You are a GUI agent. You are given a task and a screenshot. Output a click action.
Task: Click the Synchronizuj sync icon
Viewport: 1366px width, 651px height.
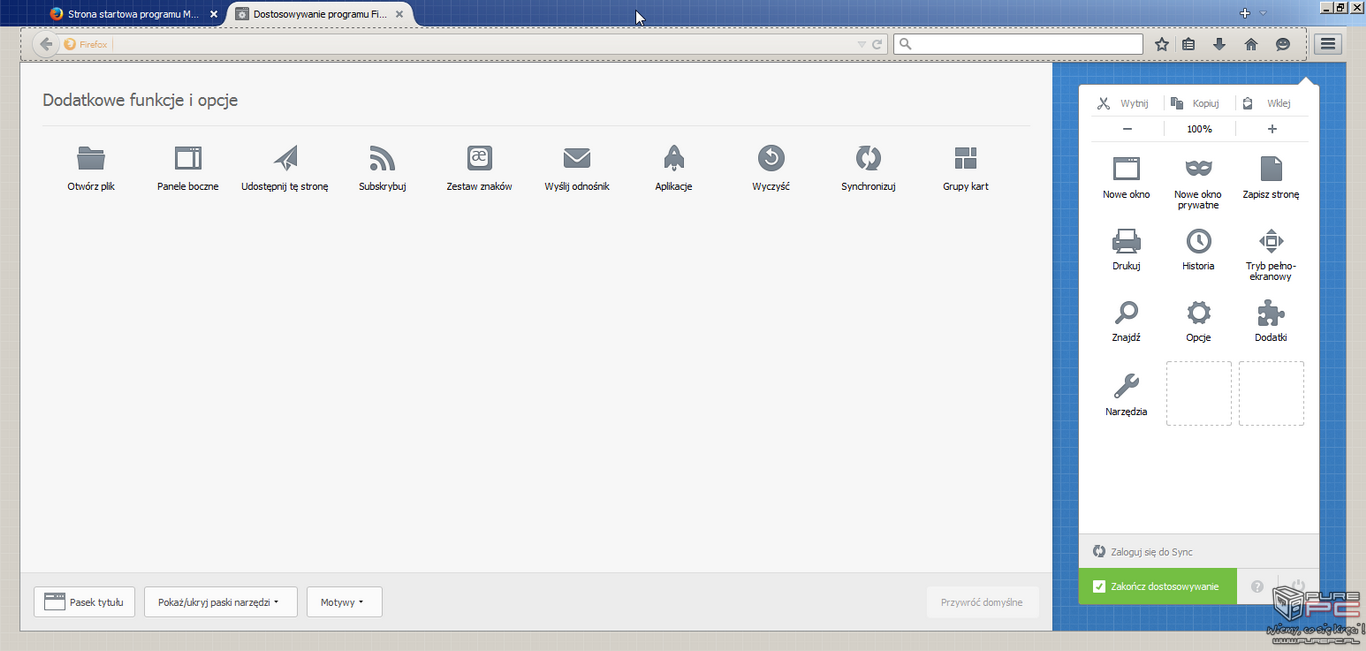click(x=867, y=158)
